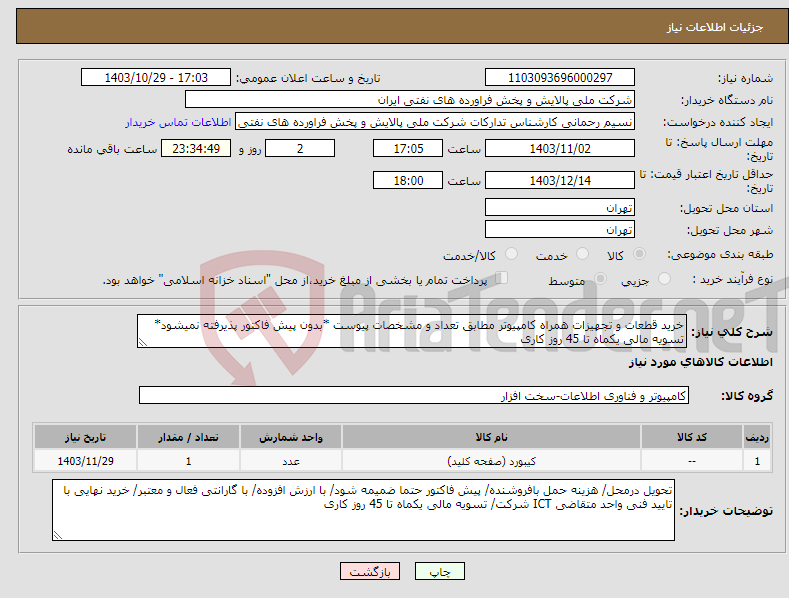Click the delivery province field تهران
The image size is (789, 598).
pyautogui.click(x=560, y=207)
